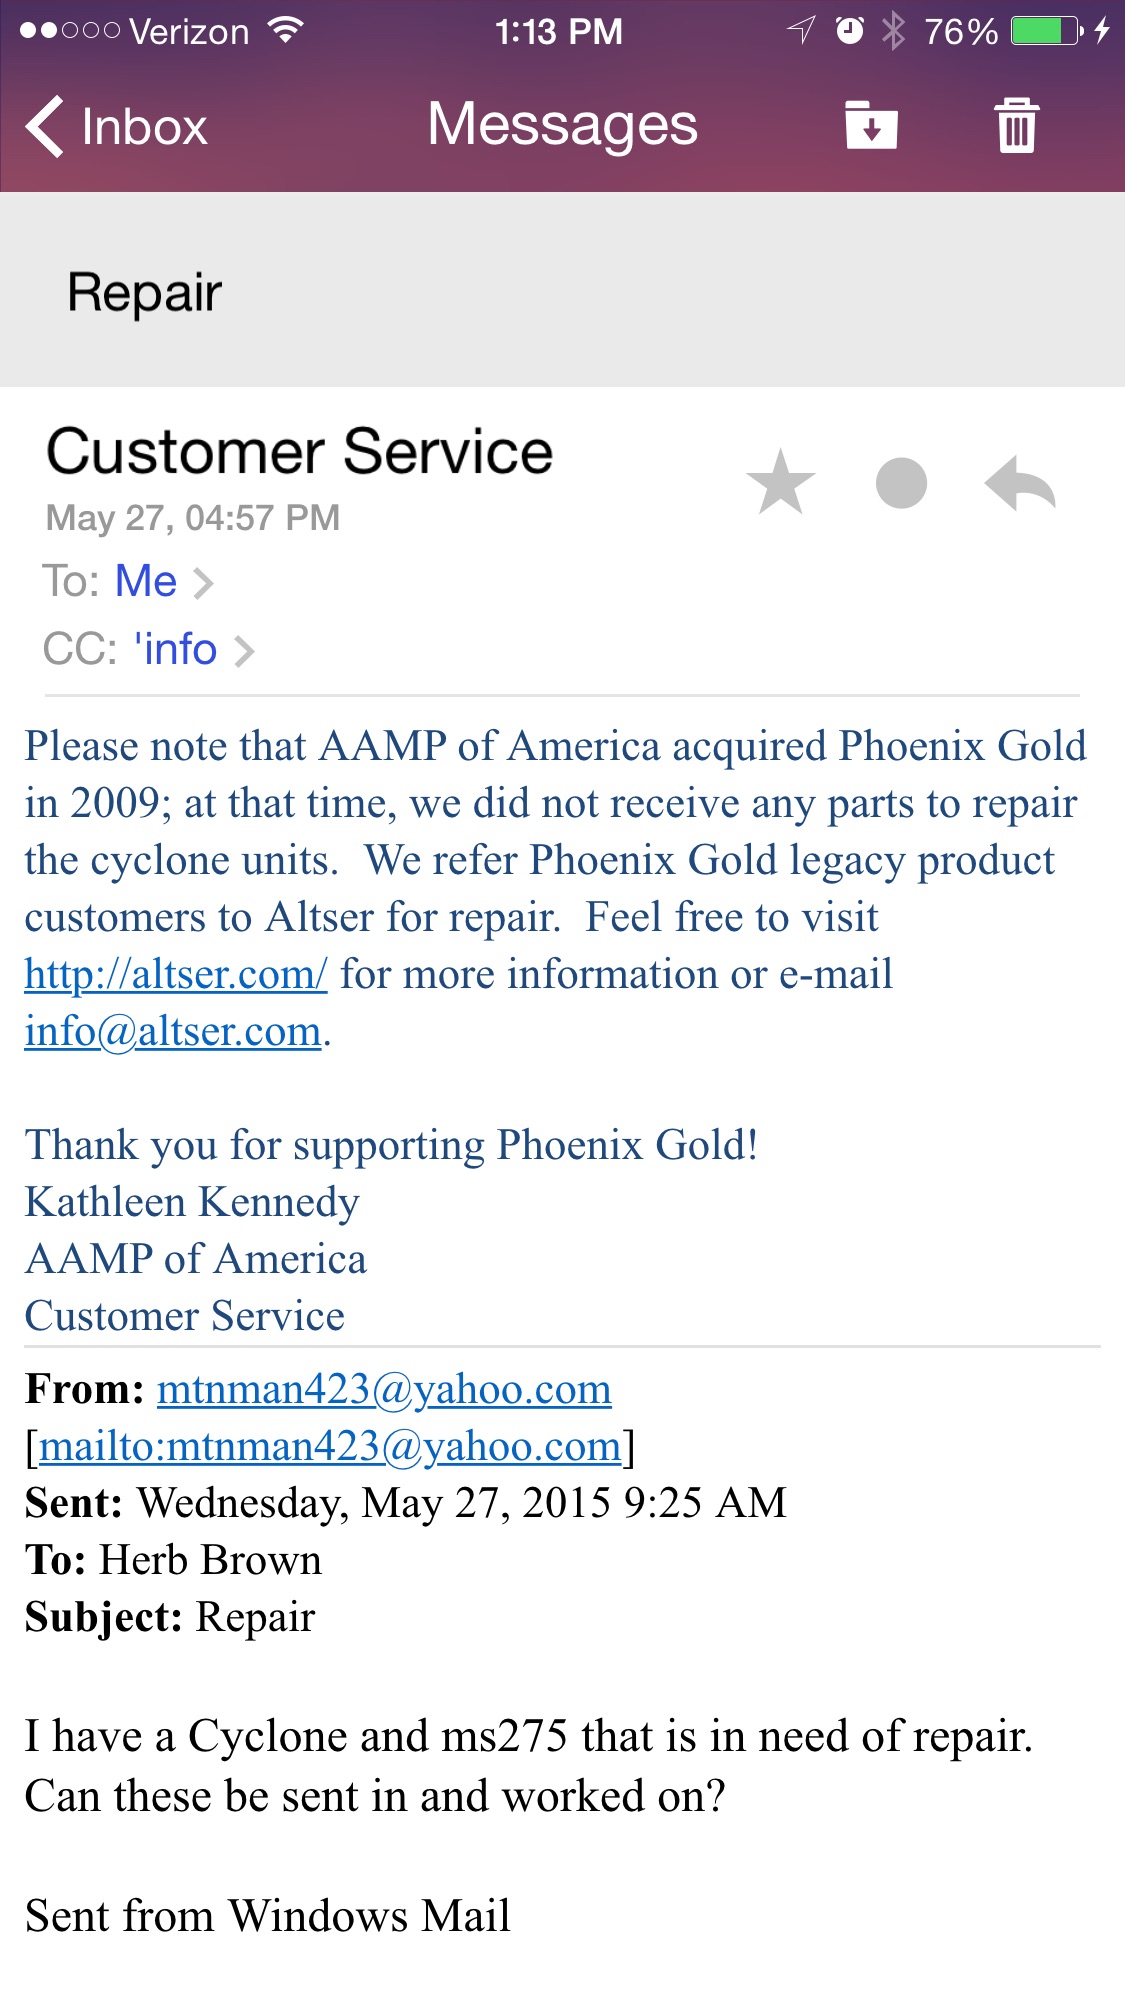
Task: Tap the reply arrow icon
Action: point(1020,484)
